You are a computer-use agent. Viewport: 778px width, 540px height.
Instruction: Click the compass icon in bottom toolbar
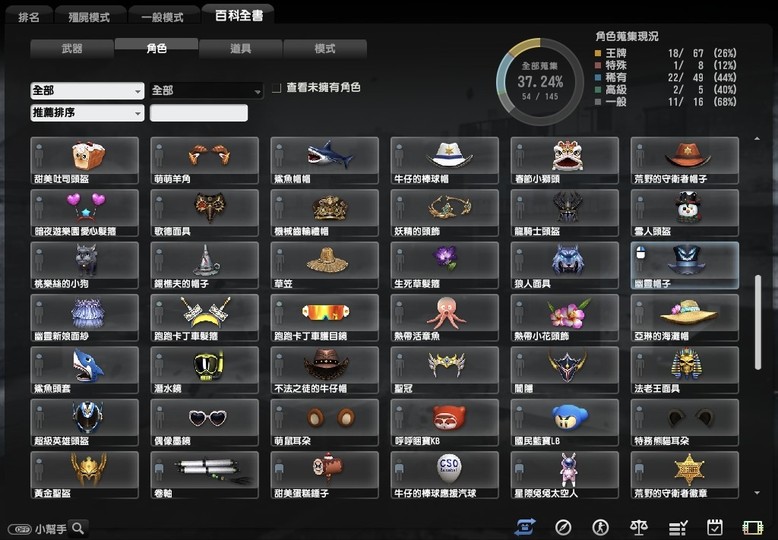click(563, 527)
